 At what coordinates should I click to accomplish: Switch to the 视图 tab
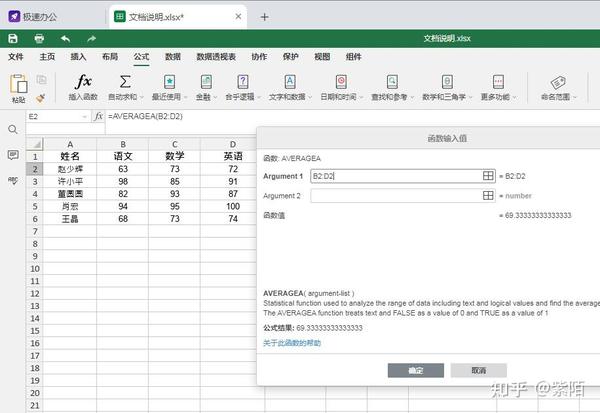point(322,57)
